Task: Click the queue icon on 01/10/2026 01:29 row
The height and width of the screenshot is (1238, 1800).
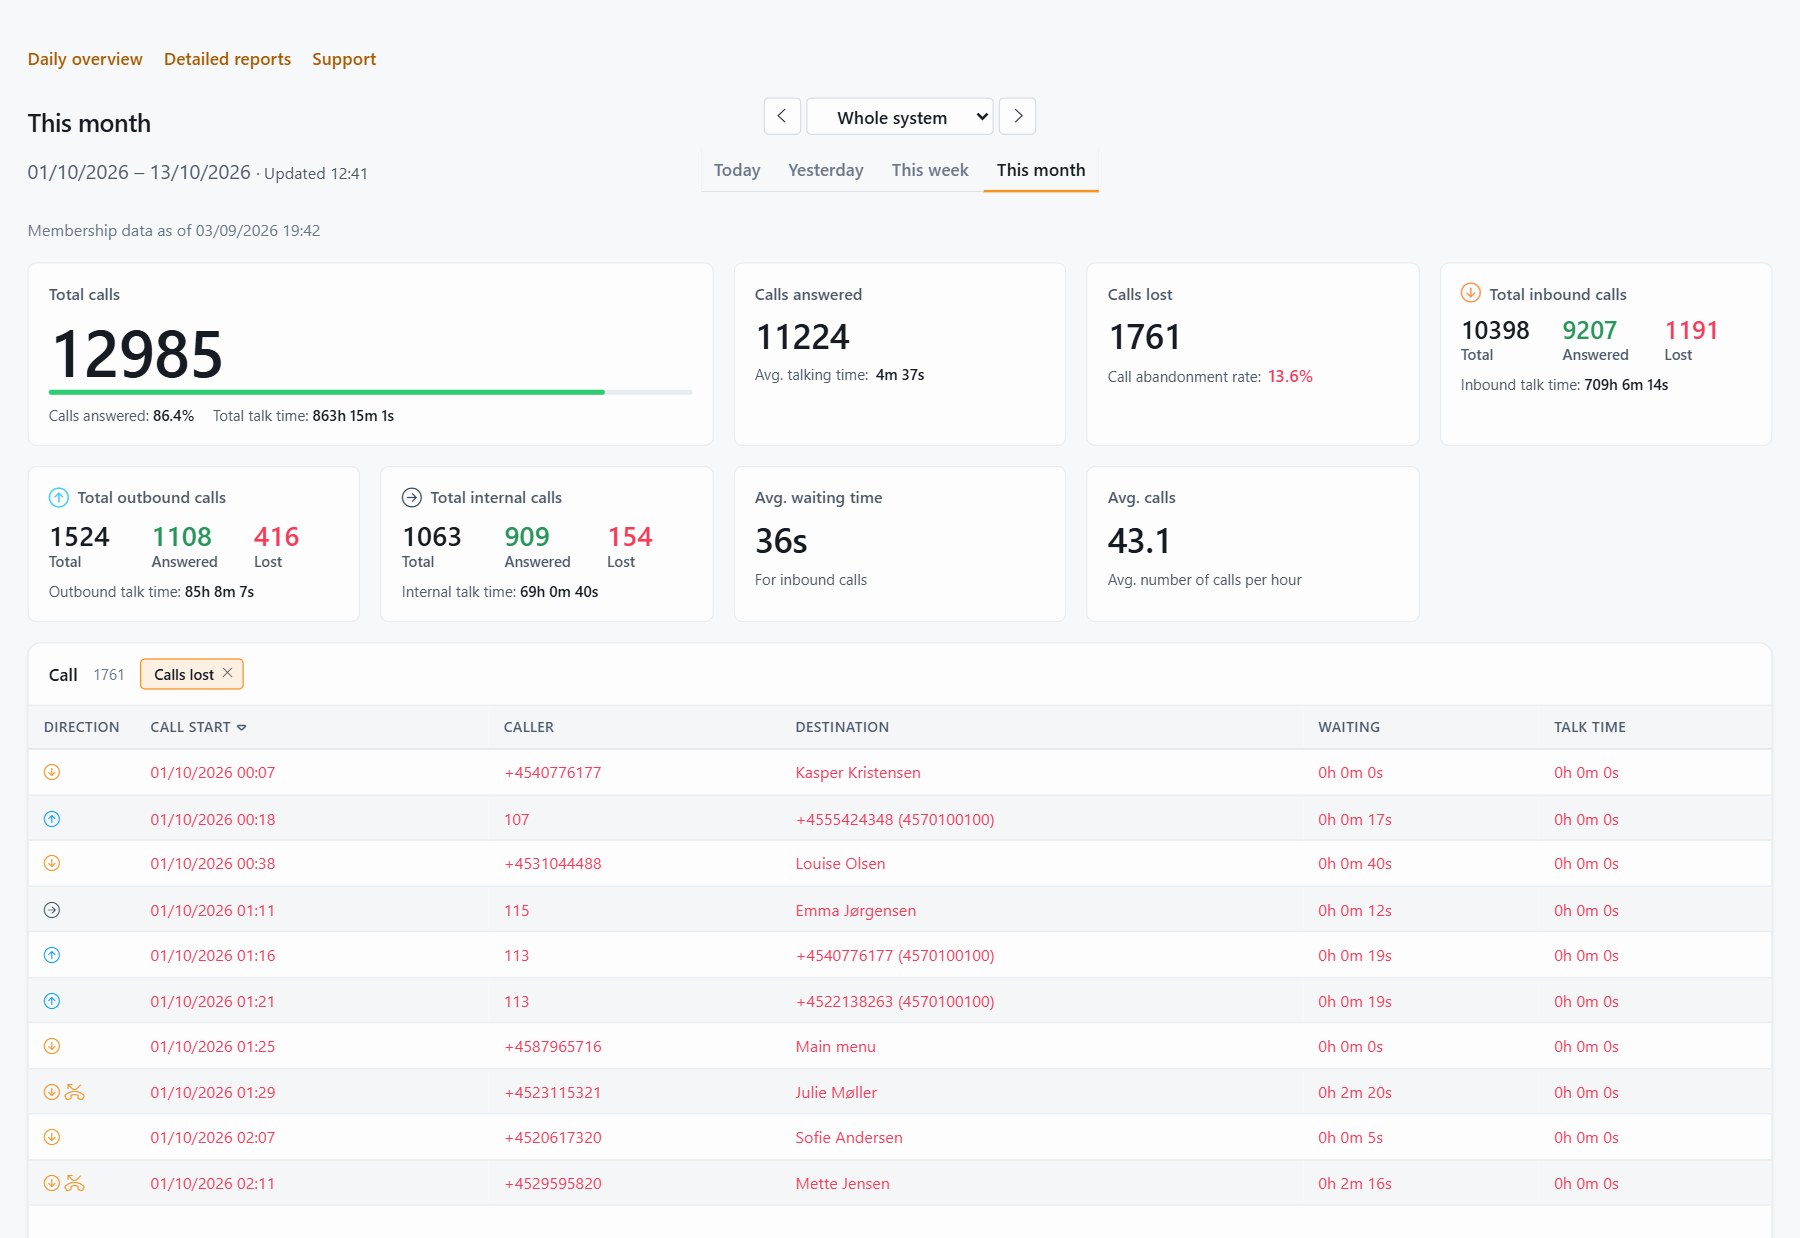Action: pyautogui.click(x=75, y=1092)
